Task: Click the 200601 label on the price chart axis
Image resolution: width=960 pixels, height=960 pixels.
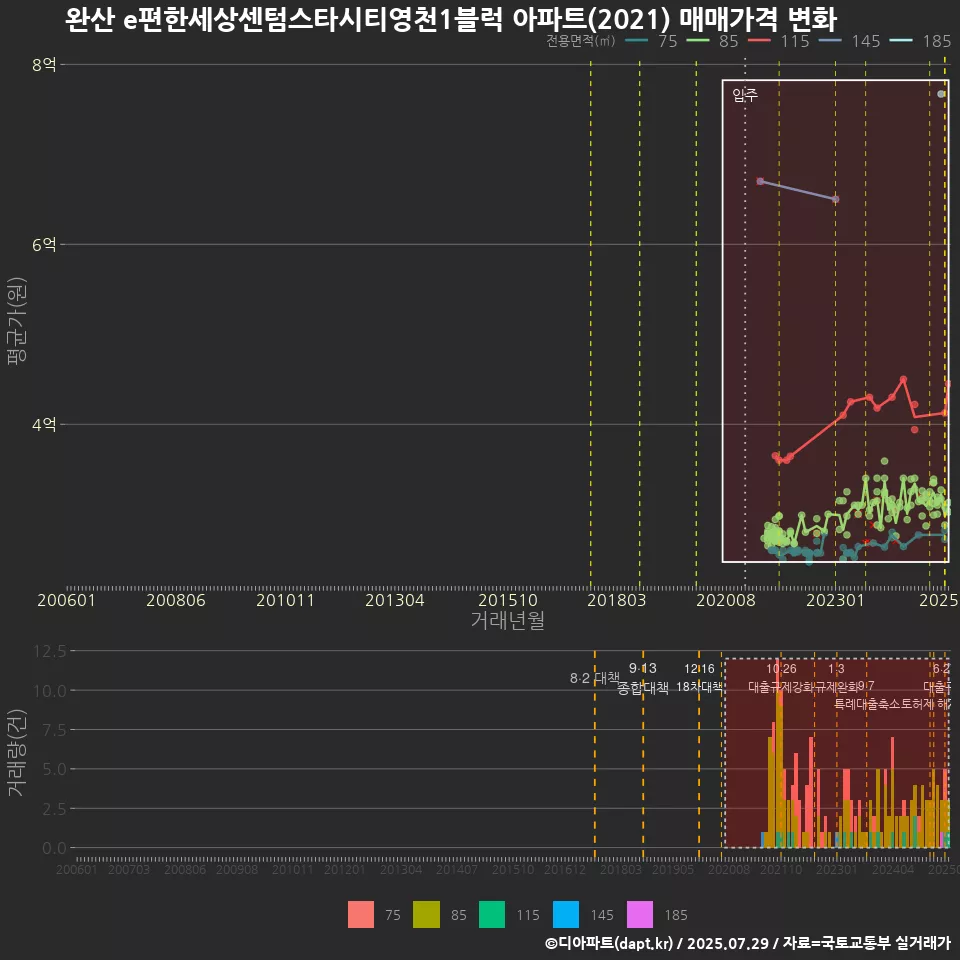Action: coord(66,600)
